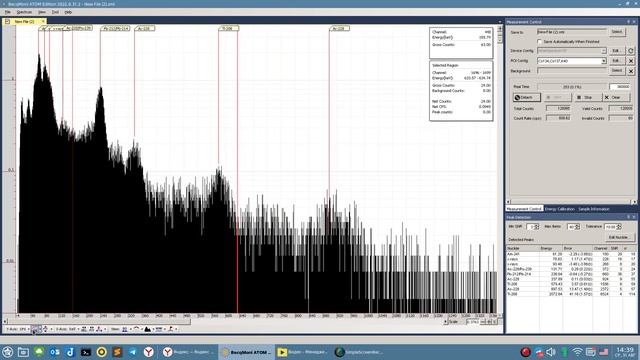Click the red circle tray icon
Screen dimensions: 640x360
coord(525,352)
